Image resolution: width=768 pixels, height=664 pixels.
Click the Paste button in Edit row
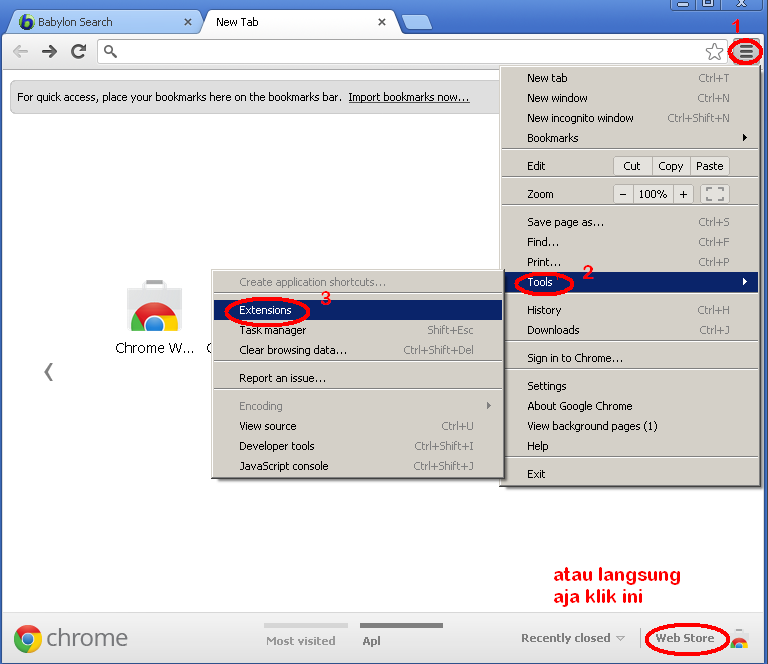click(710, 166)
